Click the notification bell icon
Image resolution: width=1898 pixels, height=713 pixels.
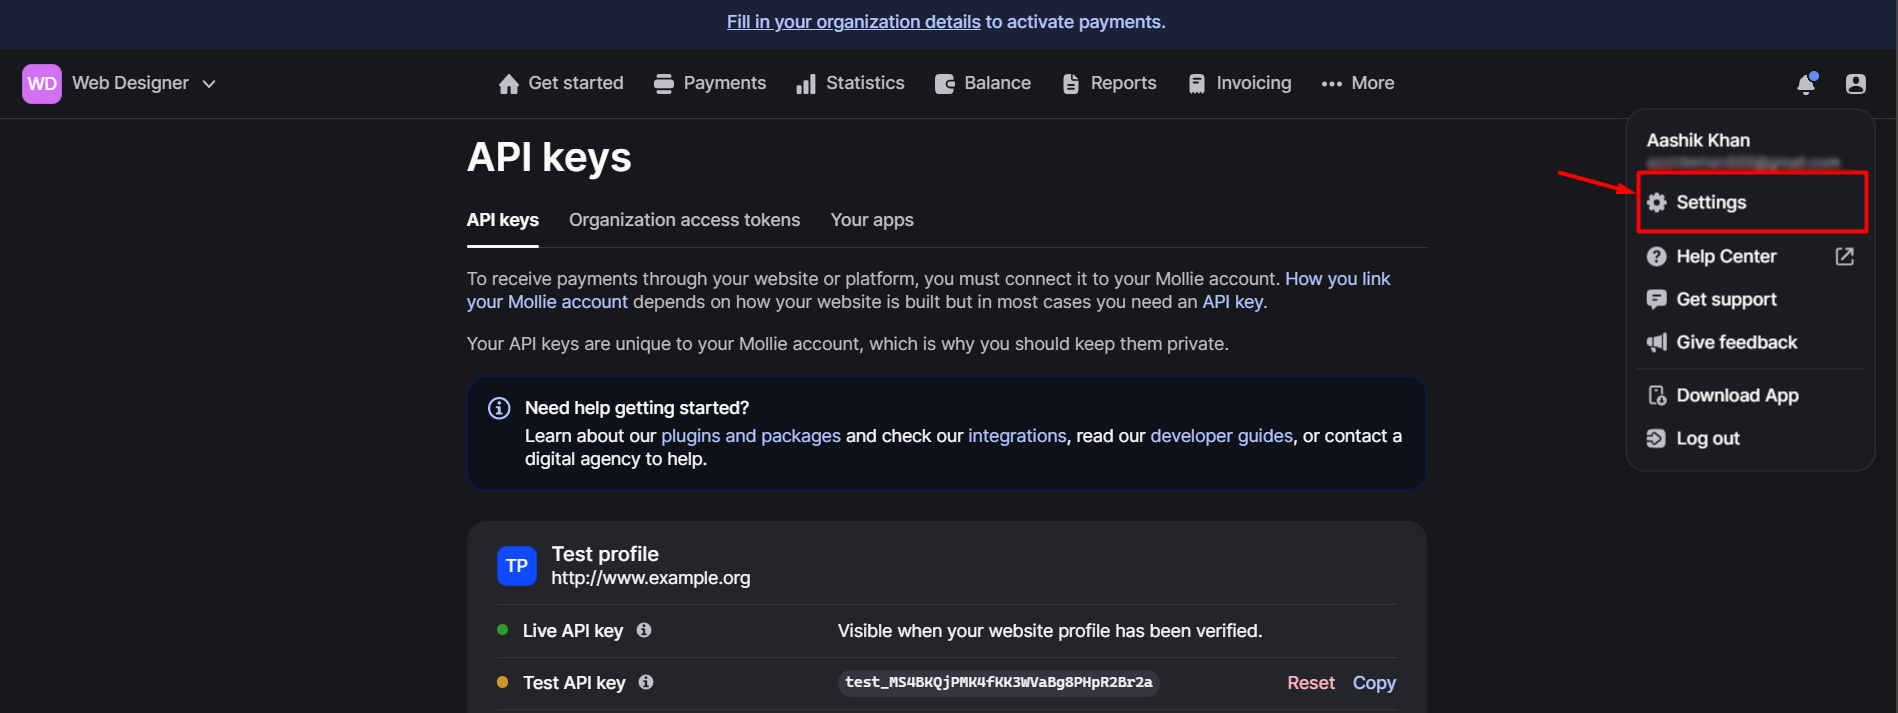(x=1805, y=84)
